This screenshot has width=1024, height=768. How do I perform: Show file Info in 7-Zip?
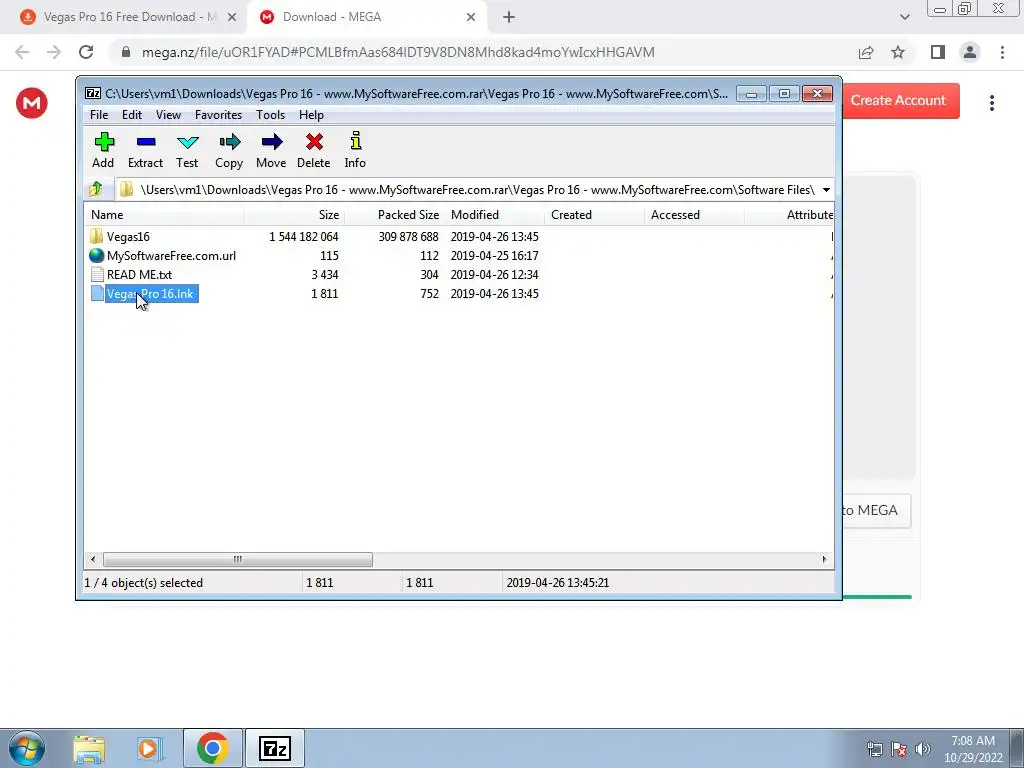[x=355, y=150]
